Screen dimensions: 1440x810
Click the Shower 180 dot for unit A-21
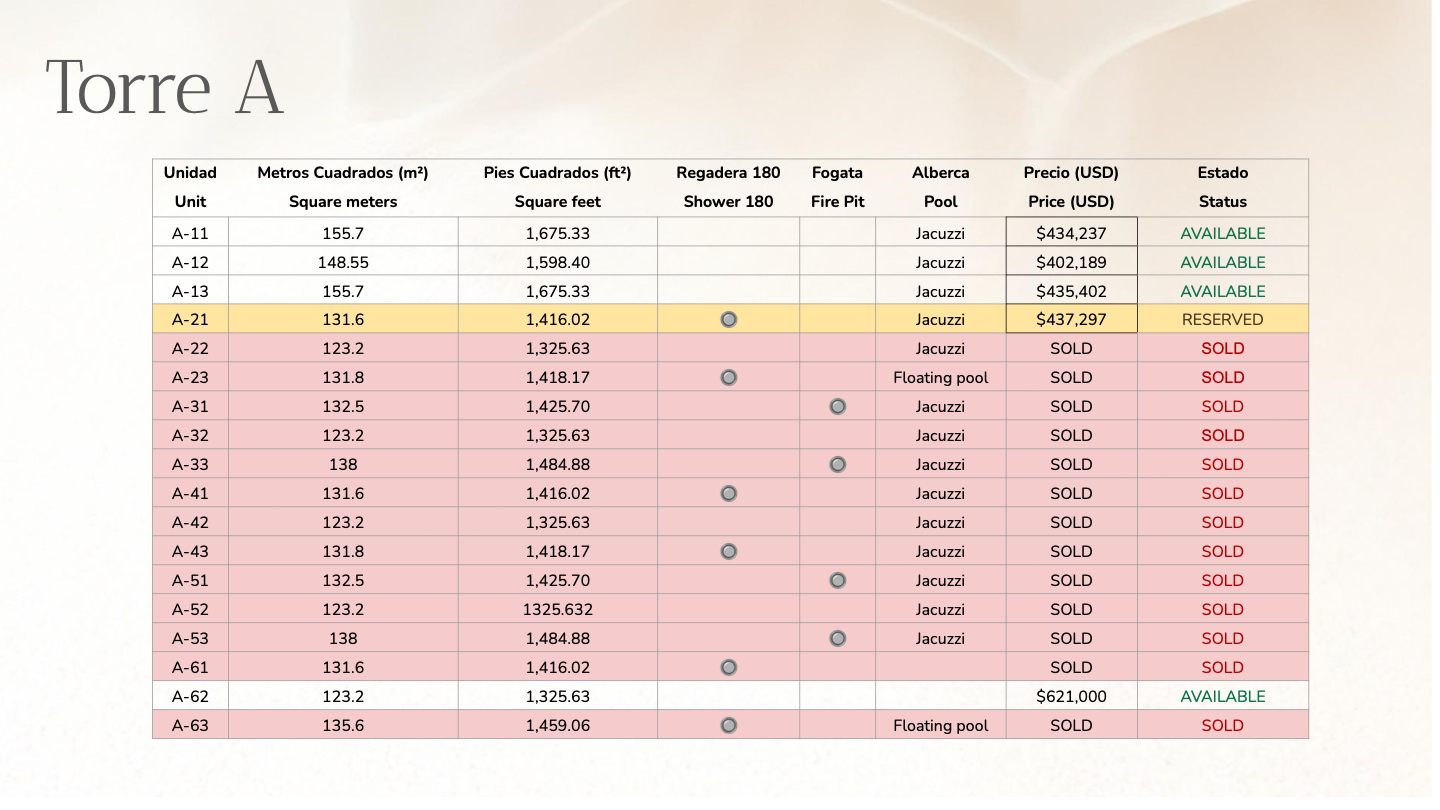[x=728, y=320]
